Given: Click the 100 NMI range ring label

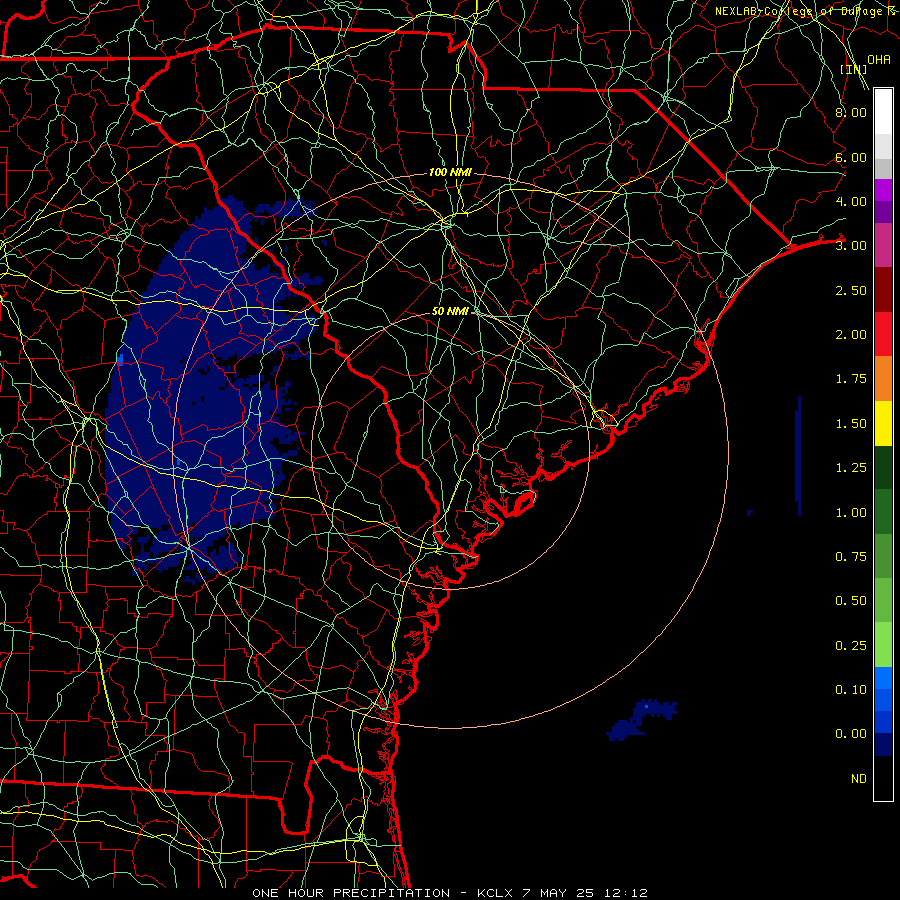Looking at the screenshot, I should click(450, 172).
